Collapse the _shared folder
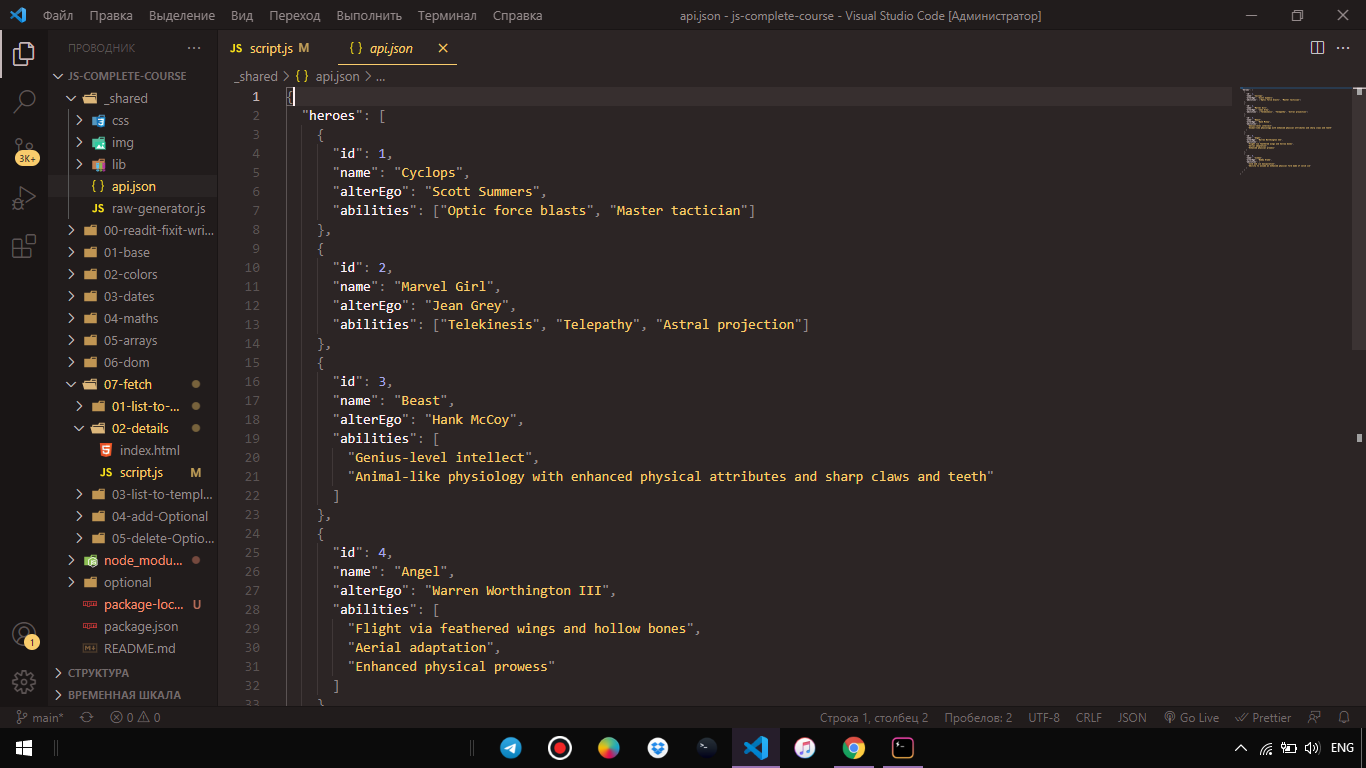This screenshot has width=1366, height=768. pyautogui.click(x=126, y=98)
